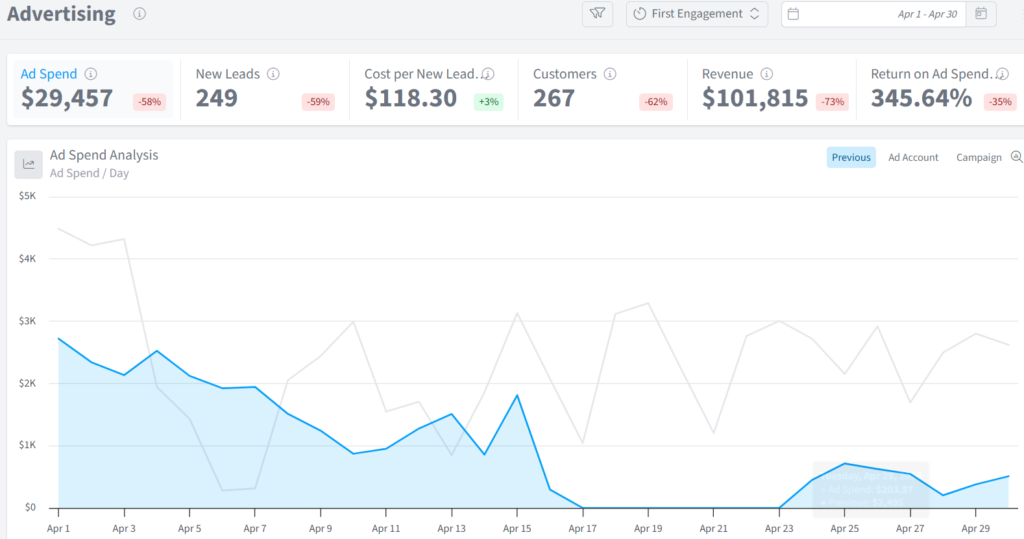1024x539 pixels.
Task: Click the line chart type icon
Action: (x=29, y=164)
